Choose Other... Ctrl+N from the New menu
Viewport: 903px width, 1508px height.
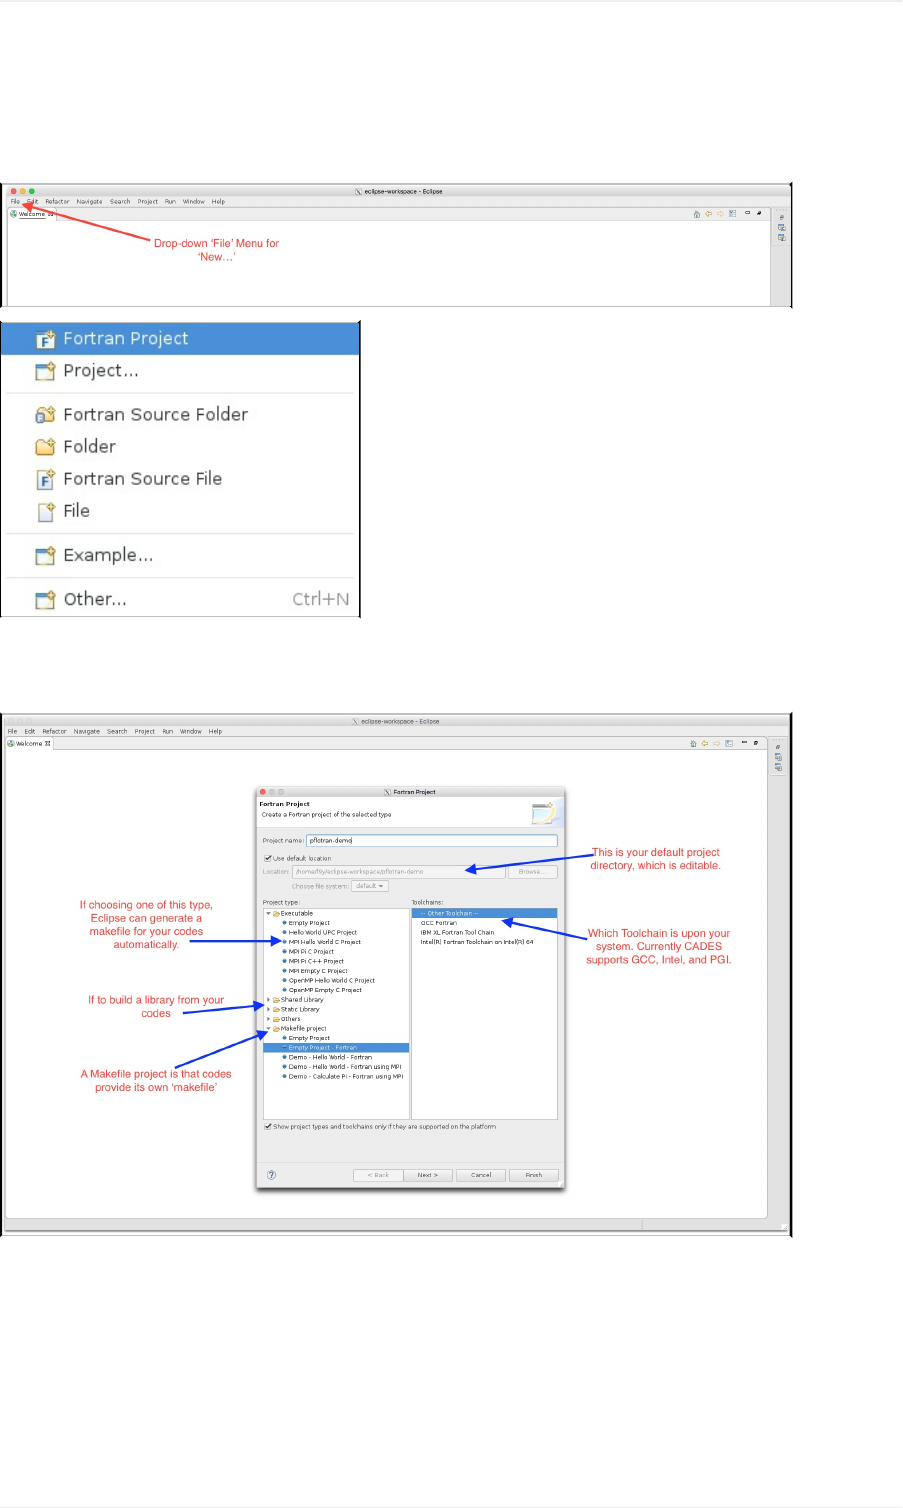(180, 599)
